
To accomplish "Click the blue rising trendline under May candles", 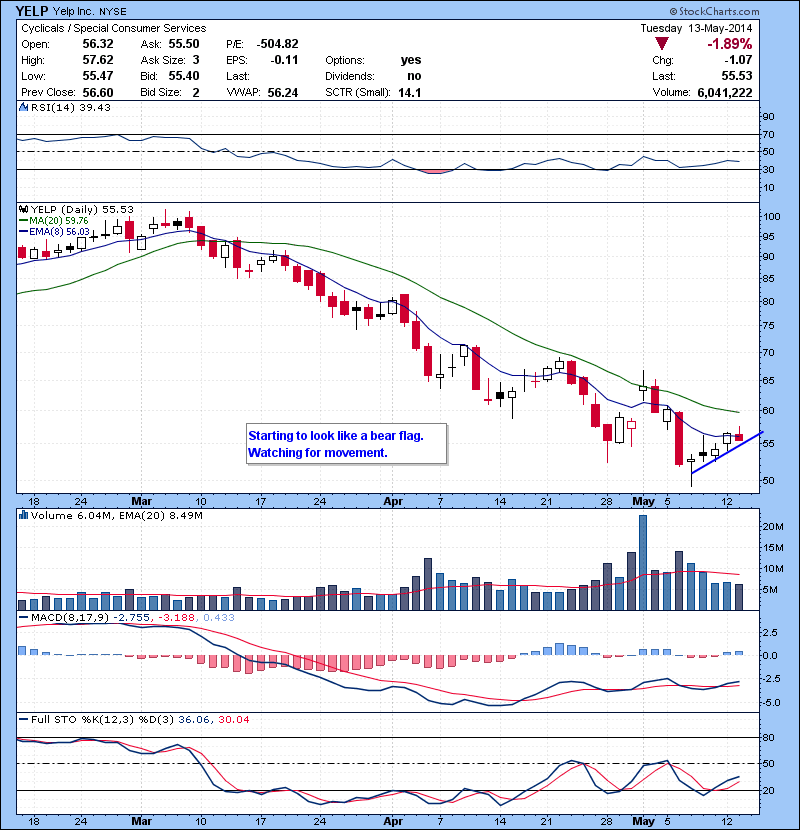I will 727,453.
